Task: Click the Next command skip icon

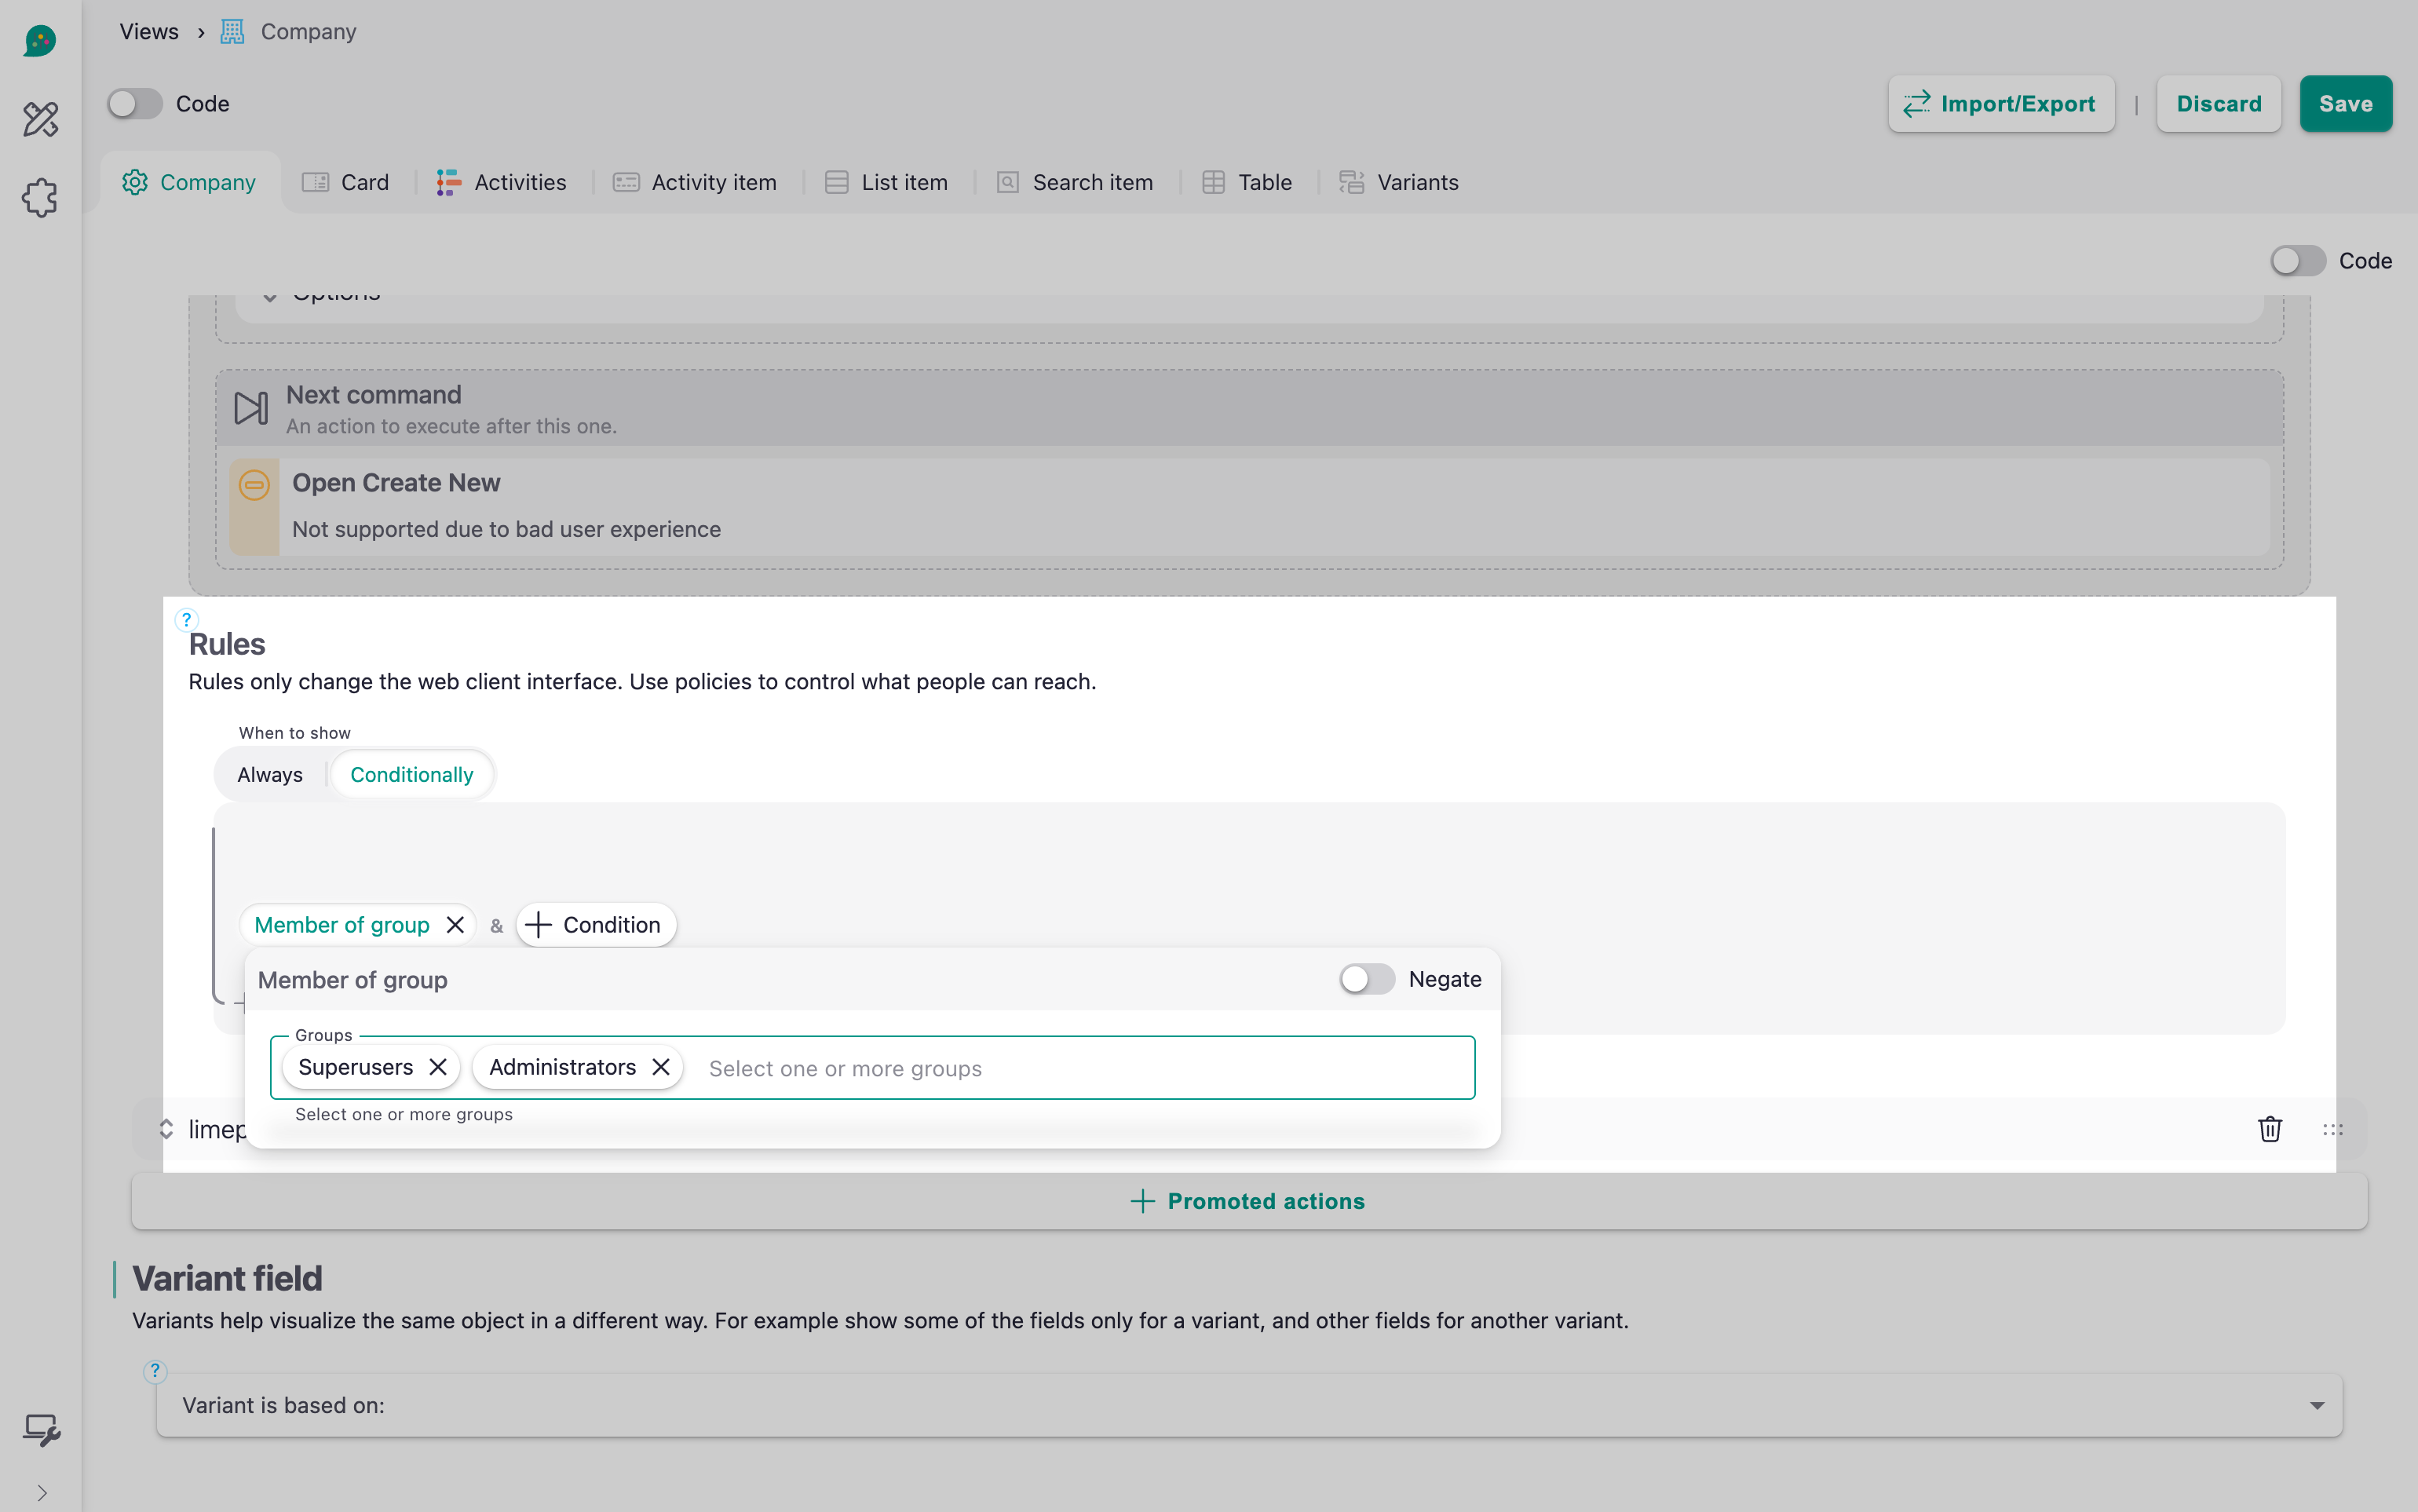Action: (x=251, y=408)
